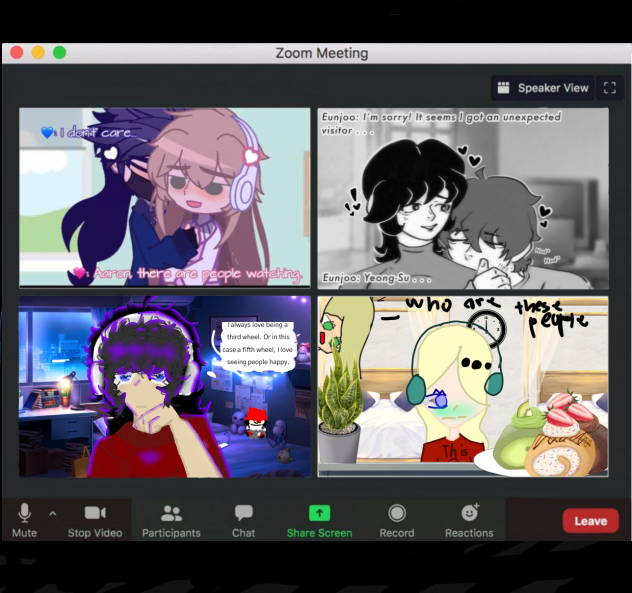Viewport: 632px width, 593px height.
Task: Open the Reactions emoji menu
Action: tap(469, 520)
